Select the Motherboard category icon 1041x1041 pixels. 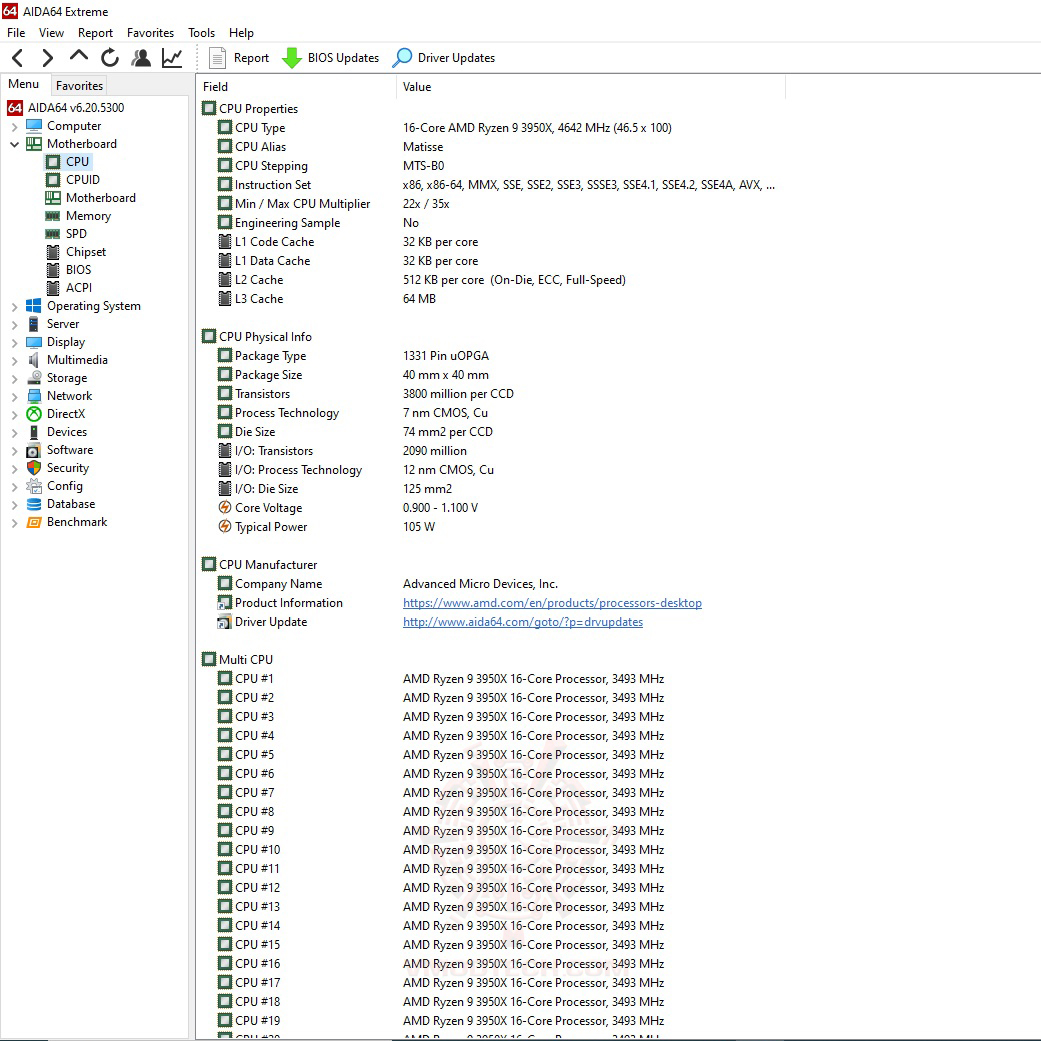(34, 143)
